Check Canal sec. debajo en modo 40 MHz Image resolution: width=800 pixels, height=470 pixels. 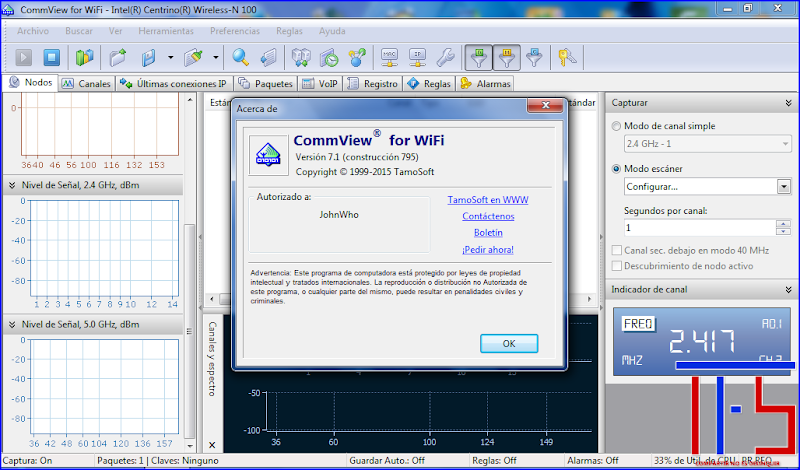(x=617, y=250)
